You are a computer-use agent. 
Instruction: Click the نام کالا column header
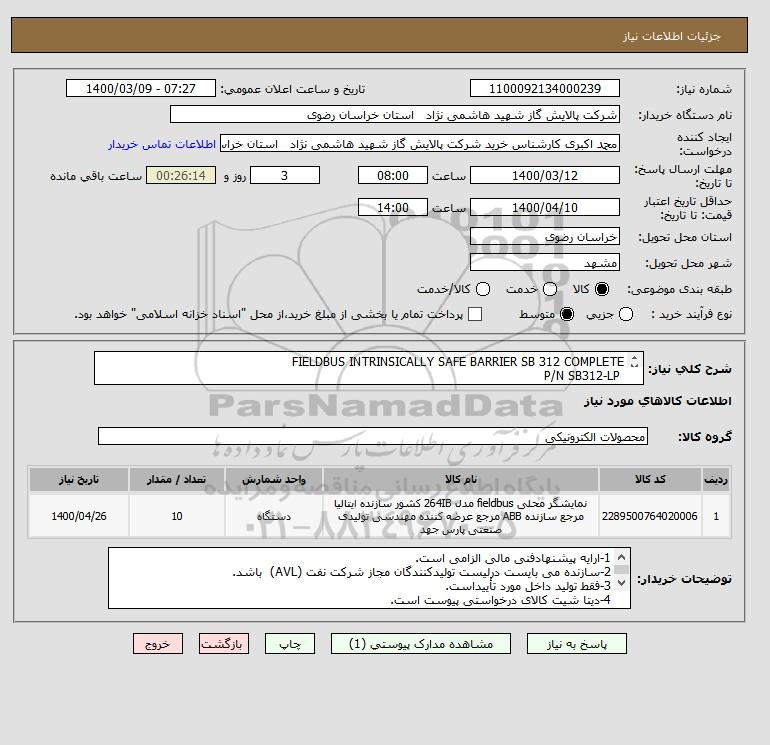[x=461, y=479]
